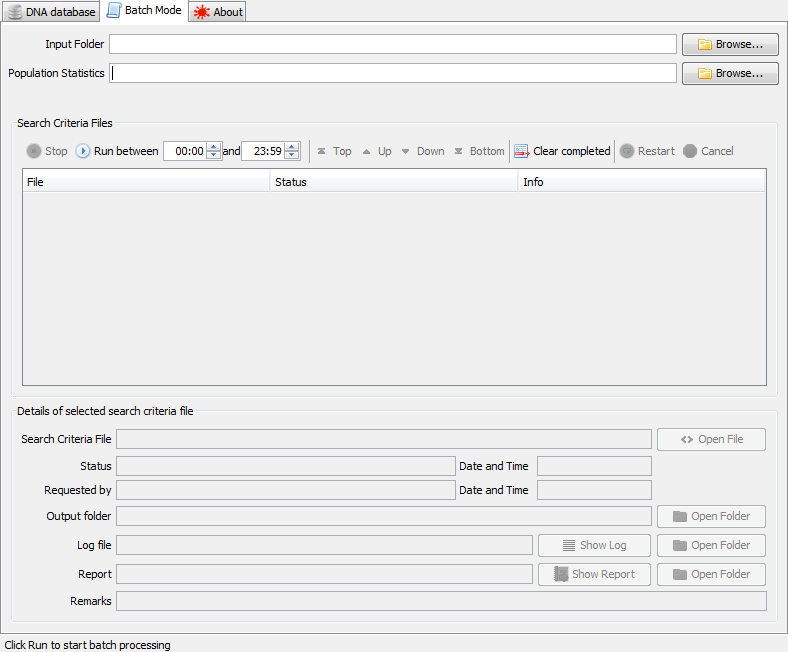Viewport: 788px width, 652px height.
Task: Click the Stop batch processing button
Action: 47,151
